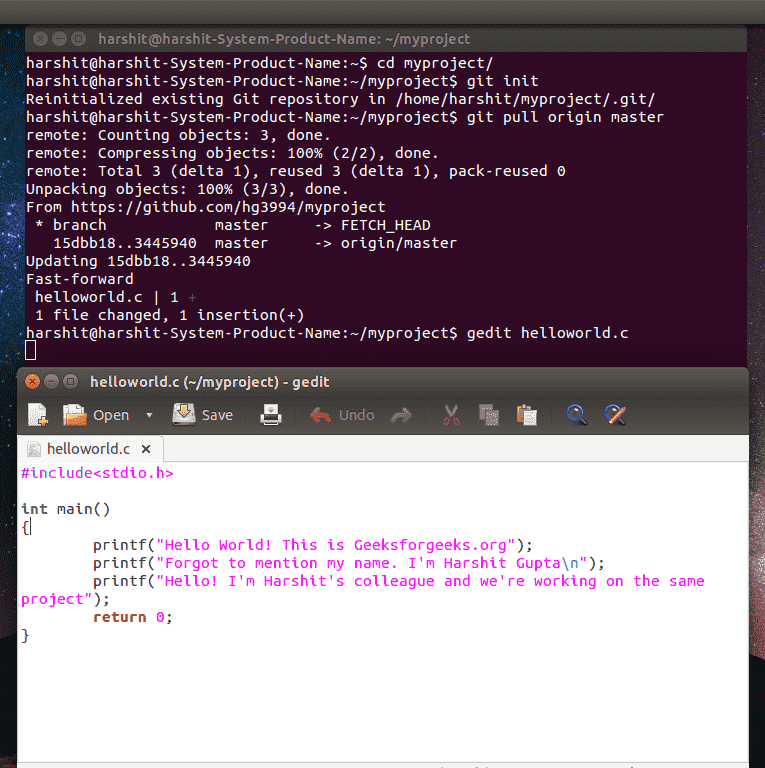
Task: Click the terminal title bar text
Action: 284,39
